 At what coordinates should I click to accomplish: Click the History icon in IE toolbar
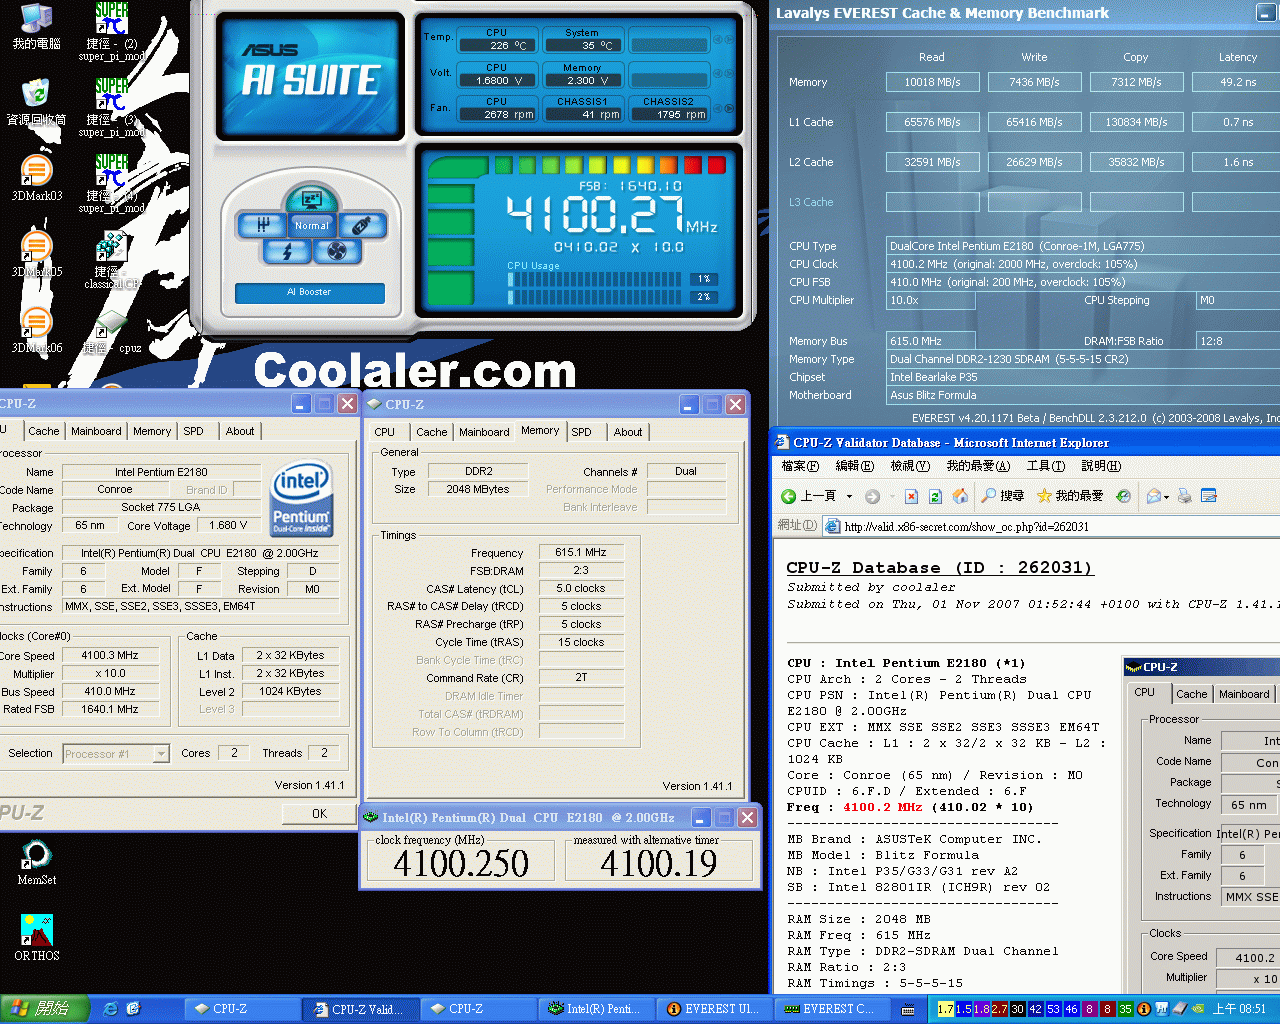click(1124, 496)
